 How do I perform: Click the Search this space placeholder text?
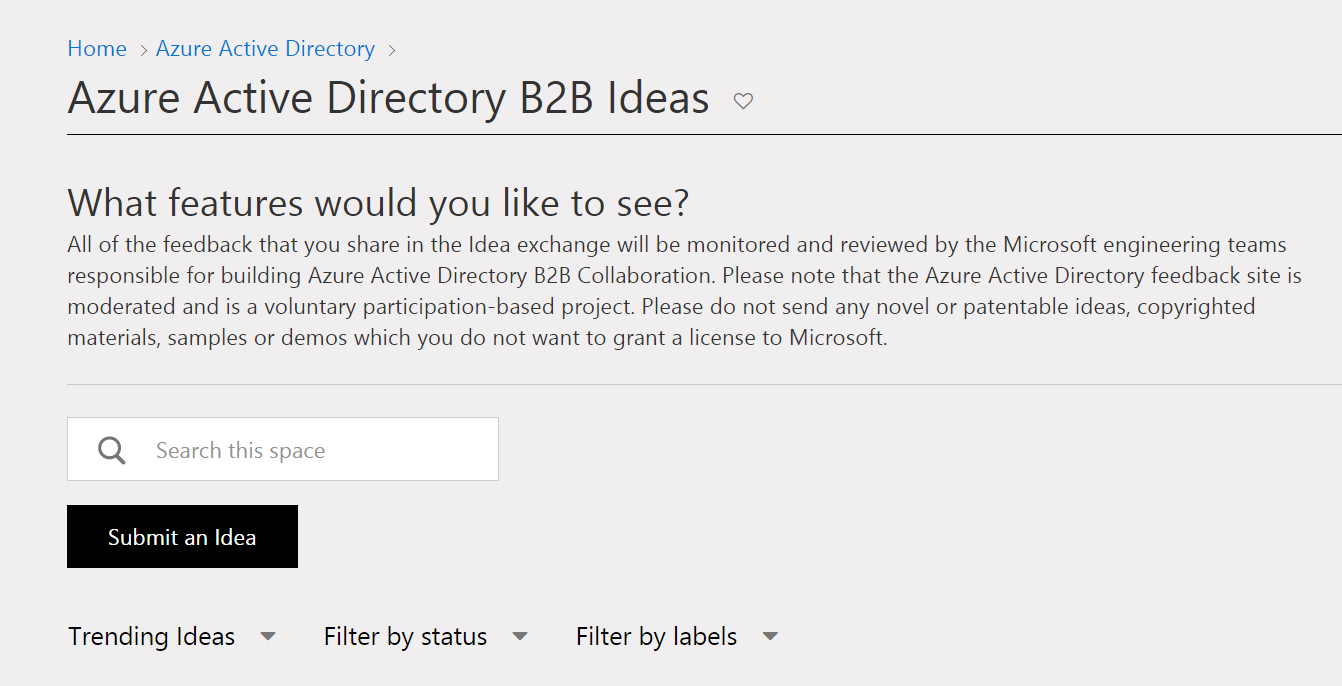(x=240, y=449)
